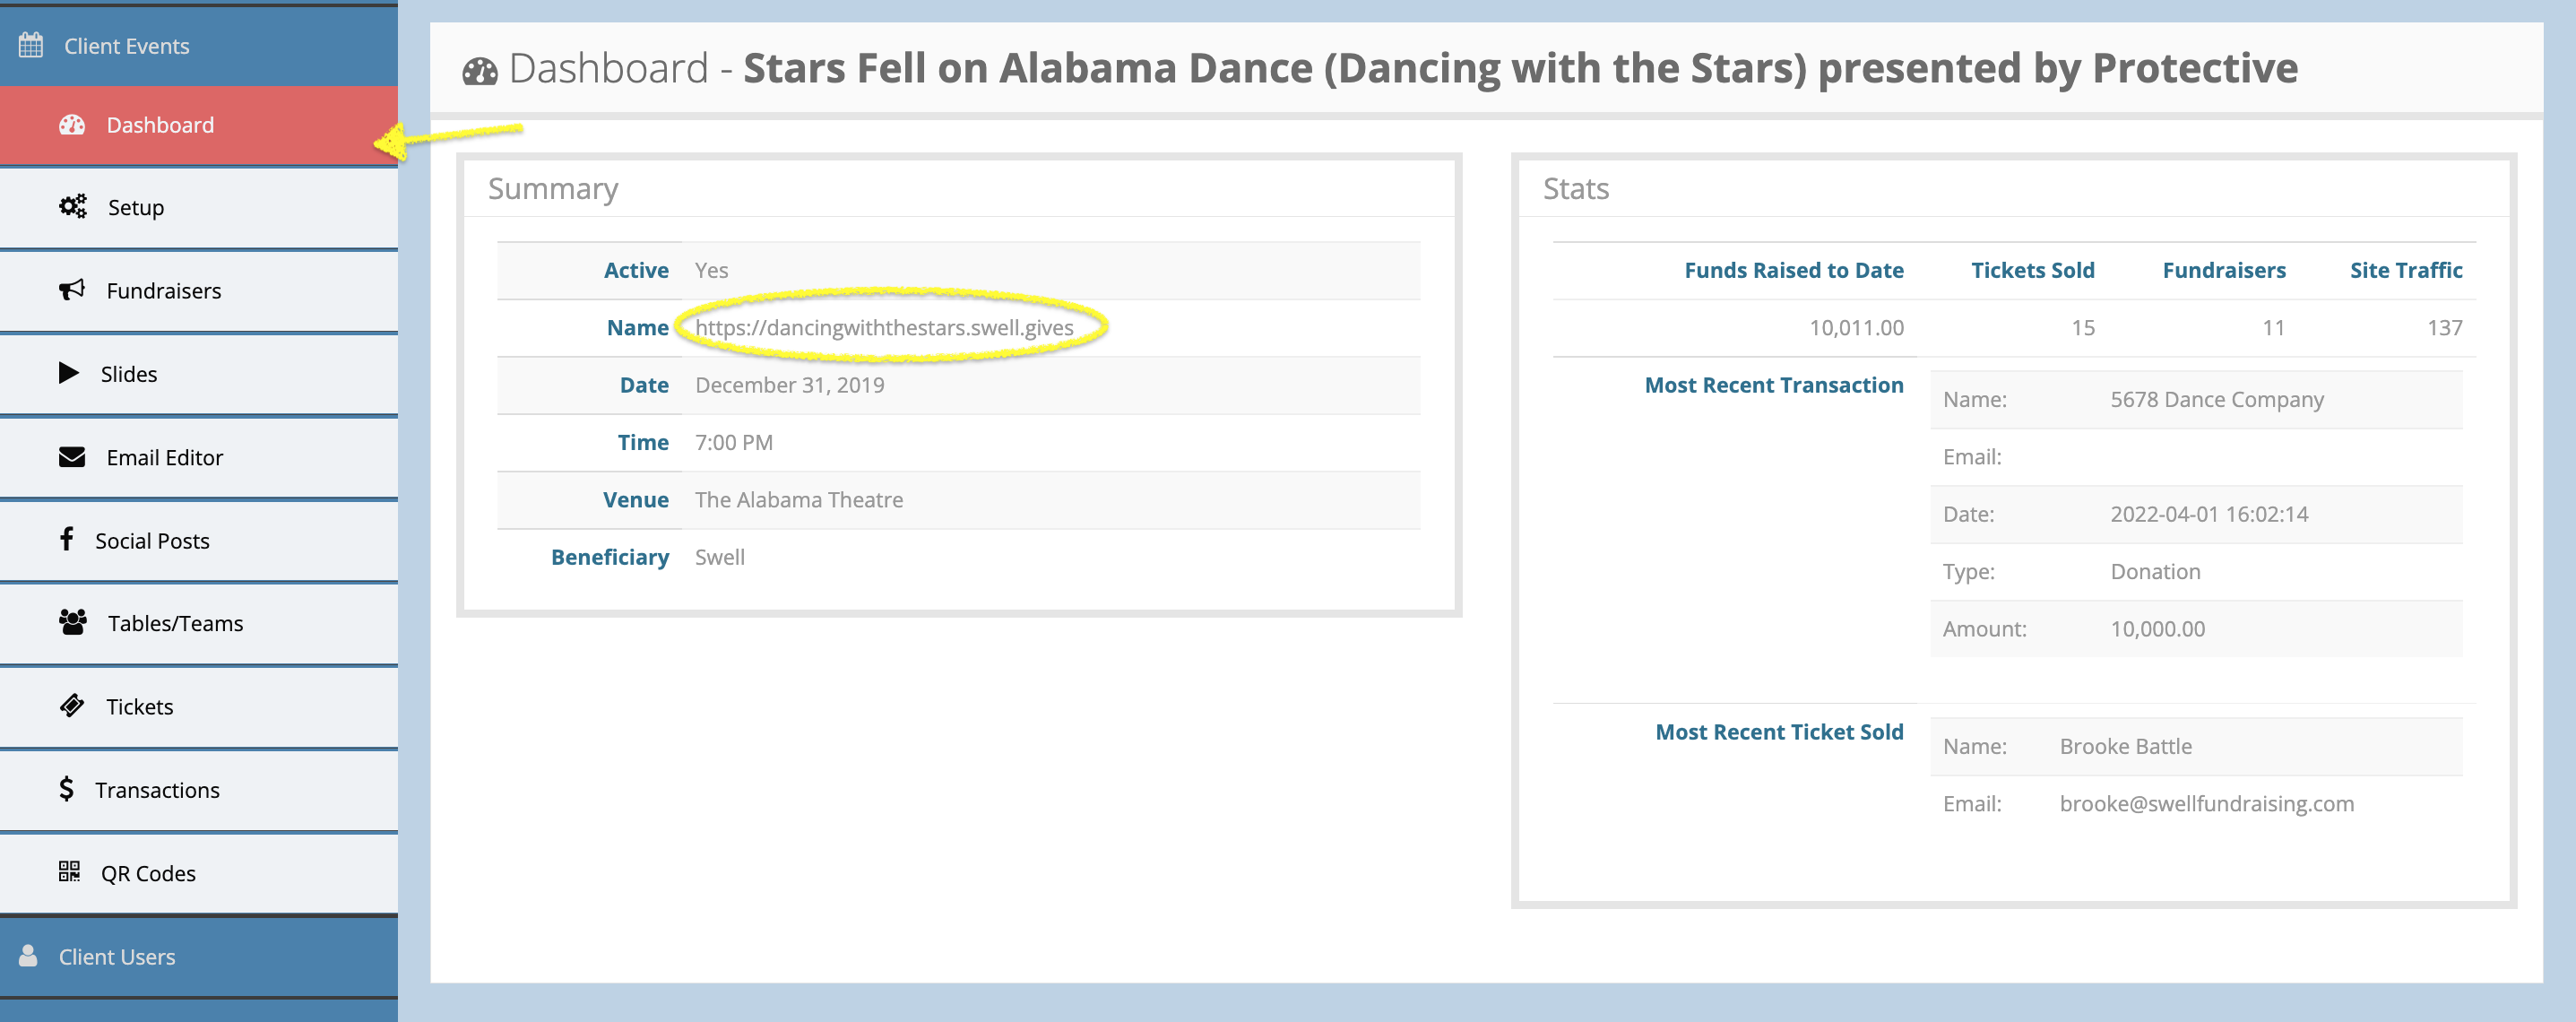Image resolution: width=2576 pixels, height=1022 pixels.
Task: Click the Dashboard gauge icon in sidebar
Action: (x=72, y=125)
